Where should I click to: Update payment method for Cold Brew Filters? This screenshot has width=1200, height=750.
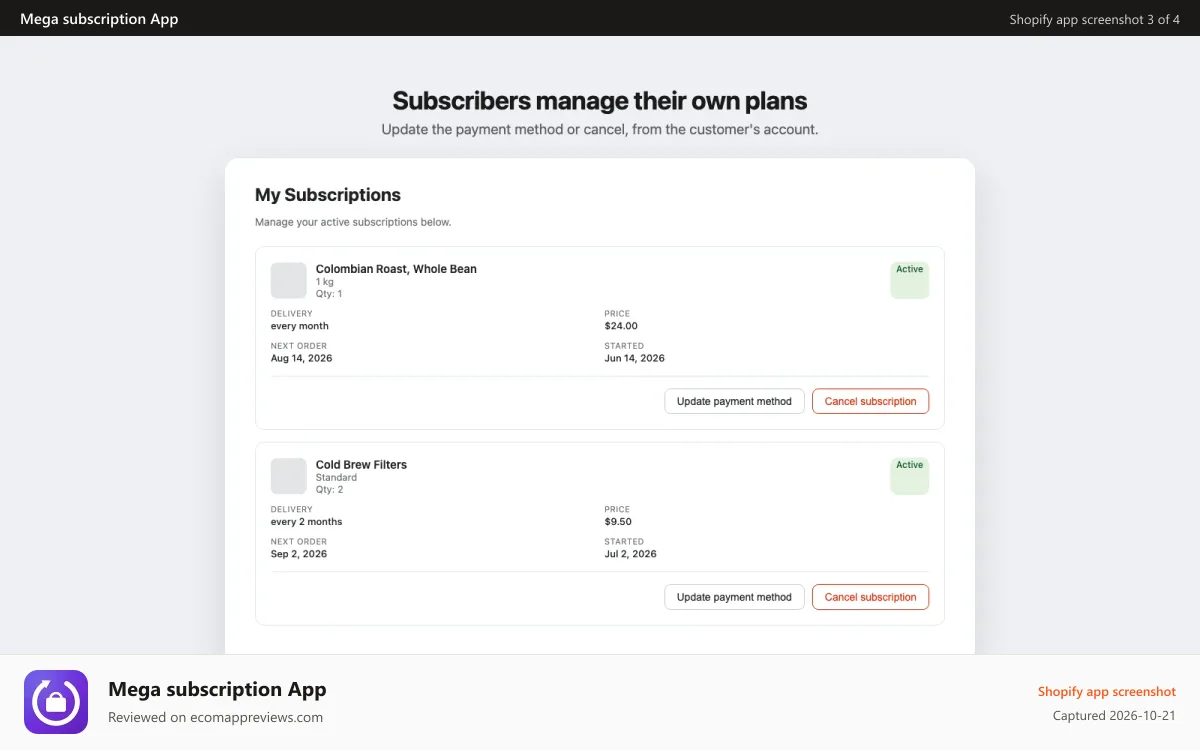point(734,597)
